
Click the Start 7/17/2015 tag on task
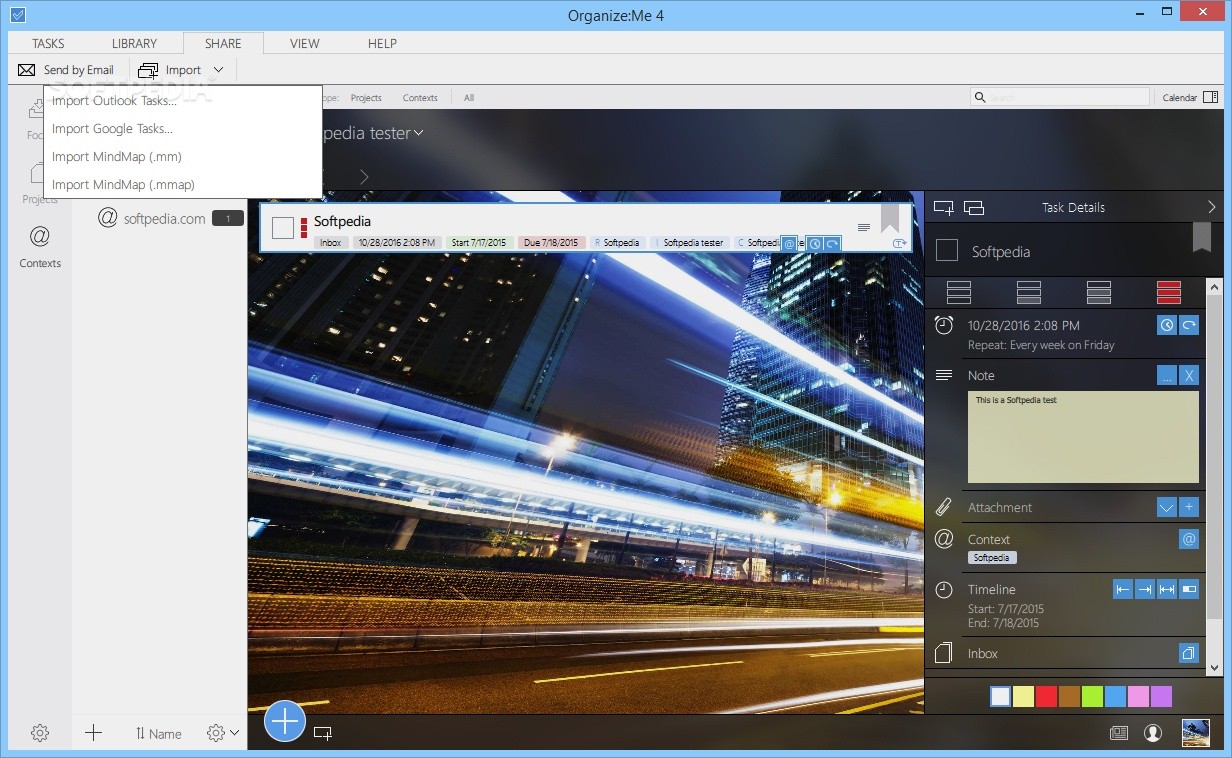coord(480,243)
